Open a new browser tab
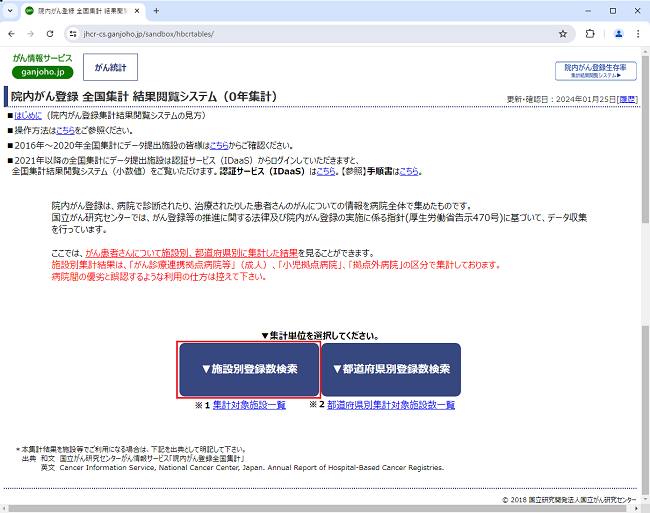This screenshot has width=650, height=513. coord(156,10)
